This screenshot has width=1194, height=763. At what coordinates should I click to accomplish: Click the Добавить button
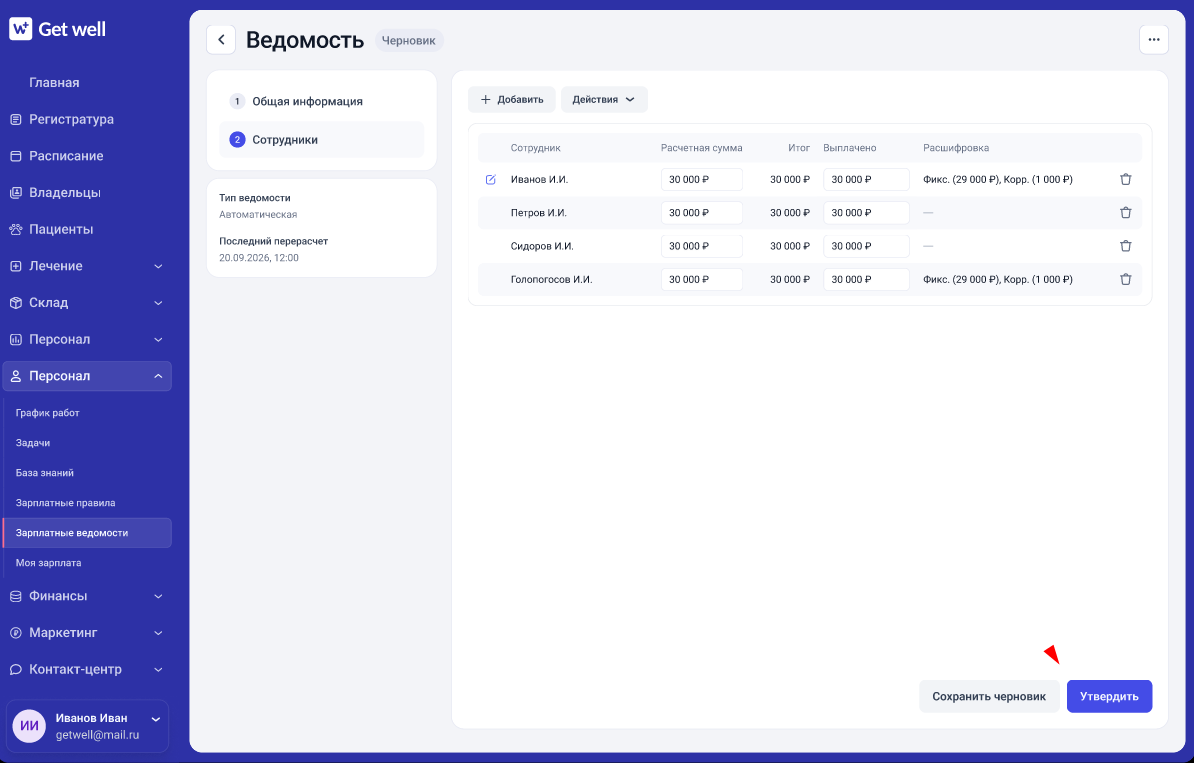coord(512,100)
